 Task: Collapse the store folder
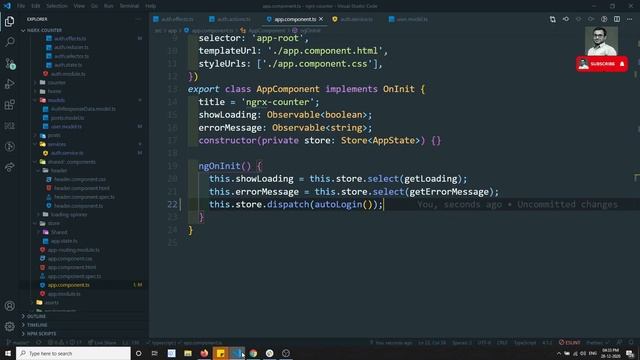tap(53, 223)
